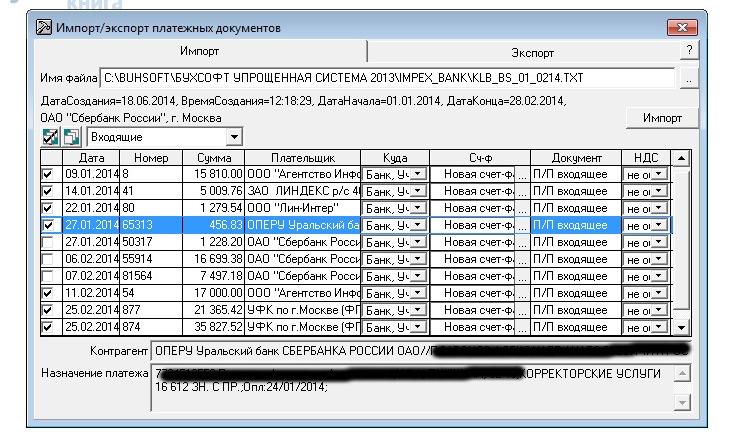The height and width of the screenshot is (440, 733).
Task: Open invoice picker ellipsis in first row
Action: coord(521,175)
